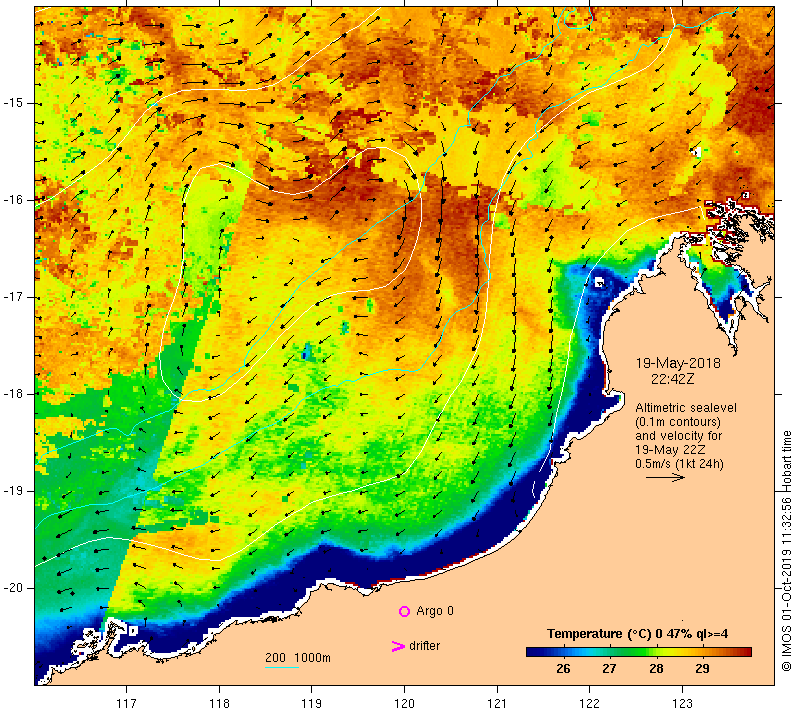Click the 'and velocity for' caption line

point(679,436)
